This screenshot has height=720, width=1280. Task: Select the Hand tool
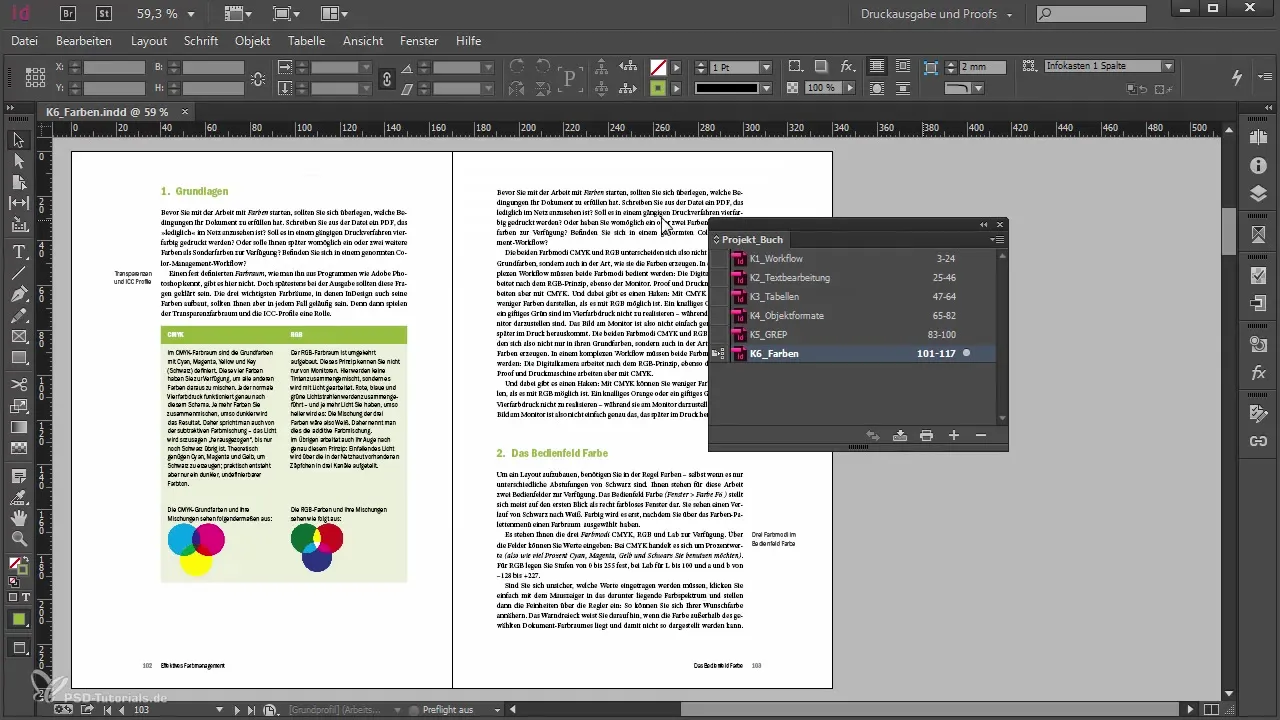tap(18, 518)
